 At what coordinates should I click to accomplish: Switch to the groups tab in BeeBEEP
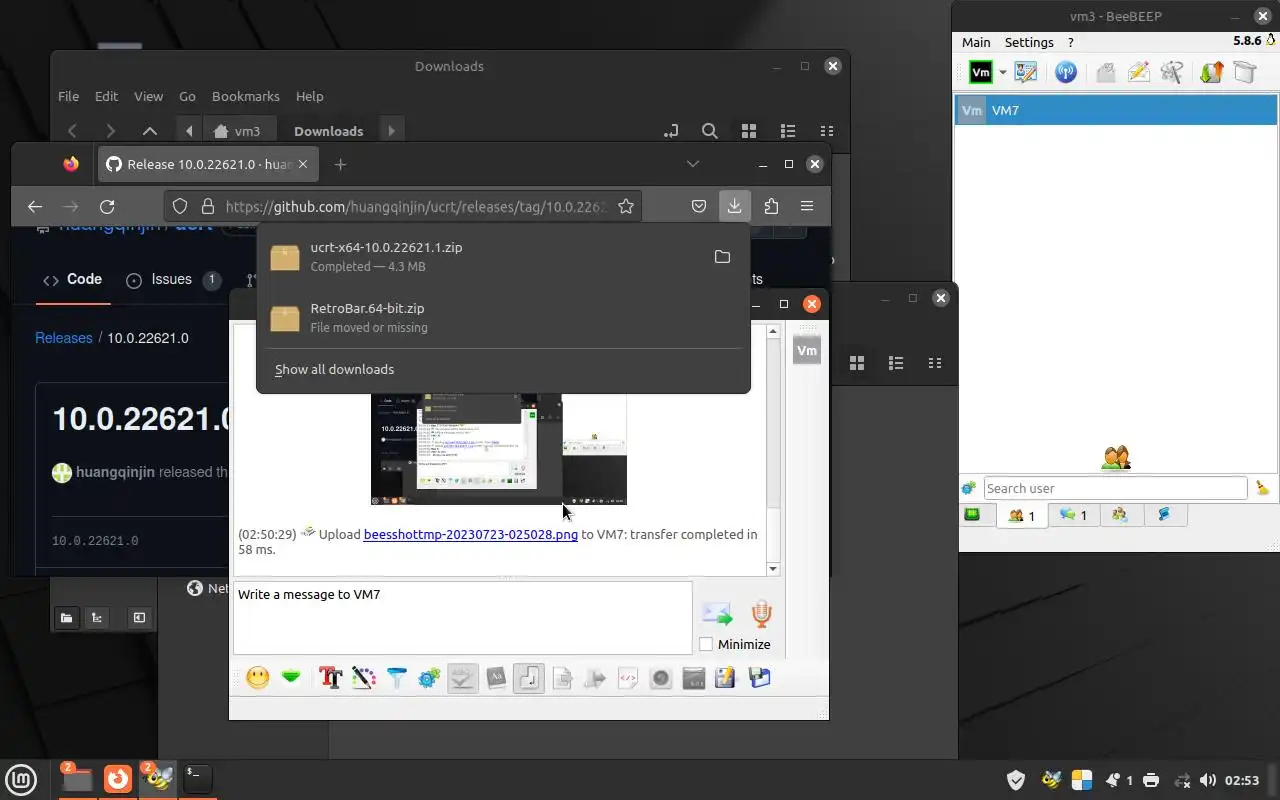coord(1120,515)
